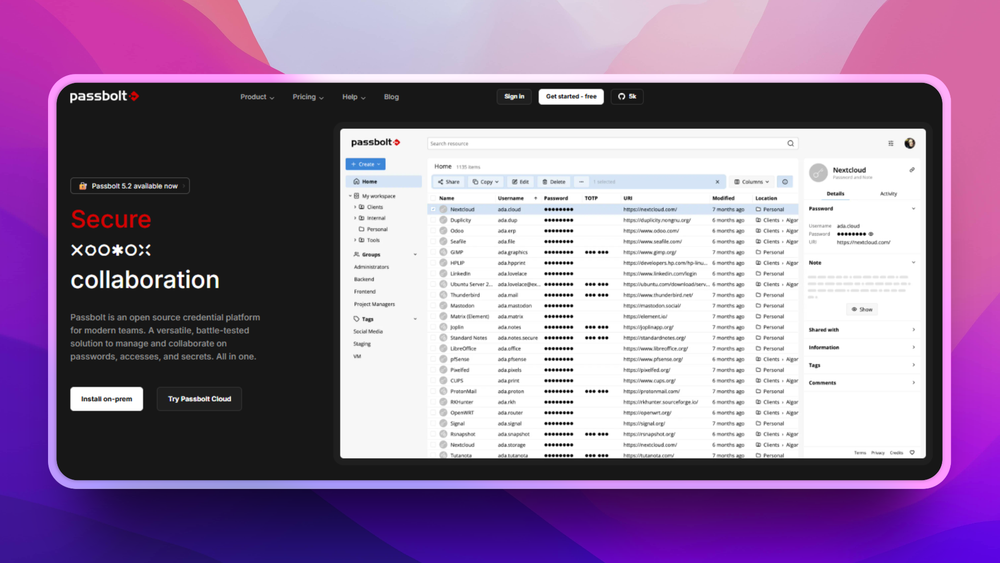Select the Administrators group
Image resolution: width=1000 pixels, height=563 pixels.
(x=371, y=267)
